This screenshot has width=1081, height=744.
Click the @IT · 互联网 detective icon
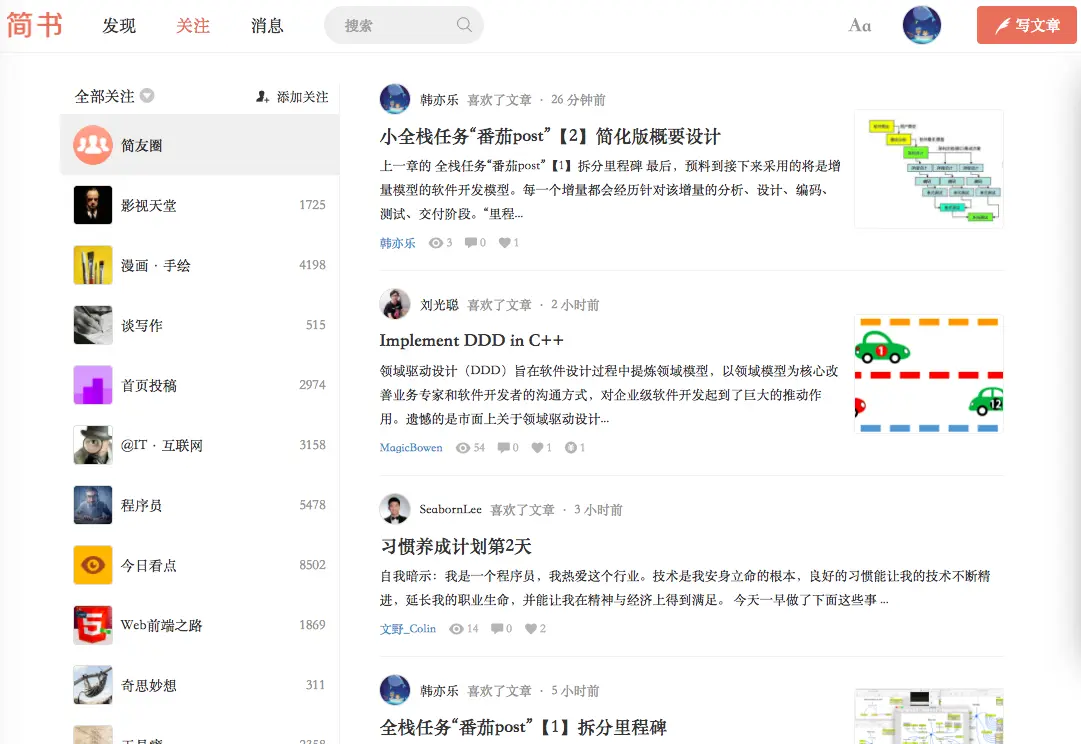pyautogui.click(x=93, y=445)
